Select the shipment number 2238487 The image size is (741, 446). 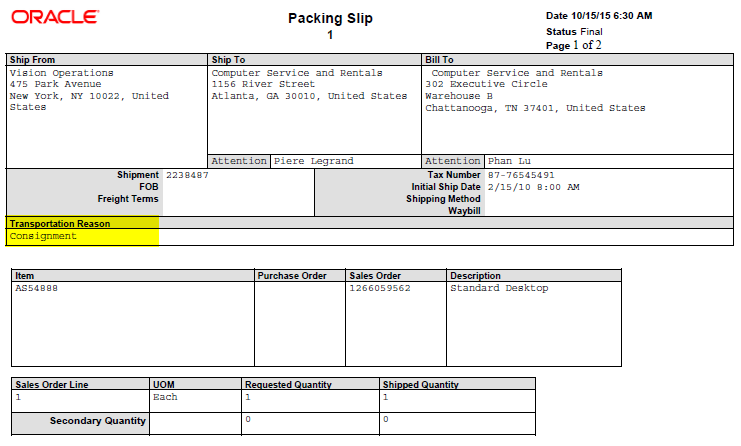[x=187, y=175]
